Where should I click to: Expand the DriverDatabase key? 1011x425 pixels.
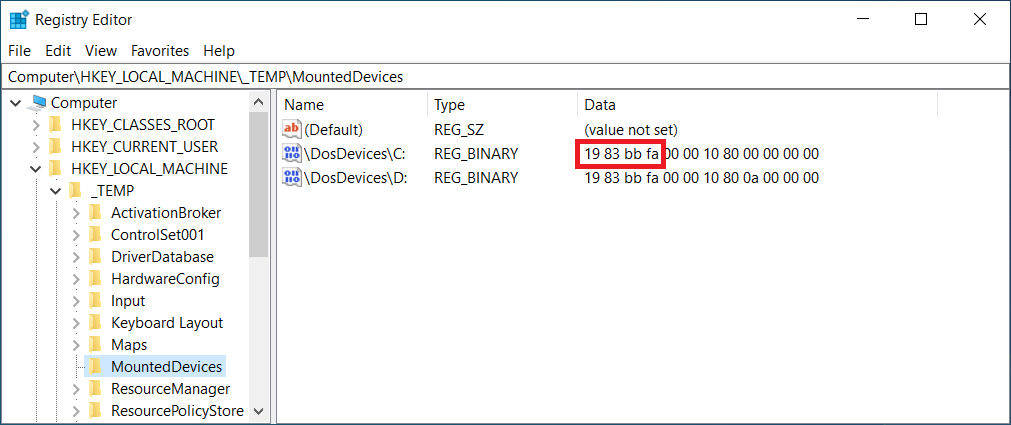click(x=76, y=257)
